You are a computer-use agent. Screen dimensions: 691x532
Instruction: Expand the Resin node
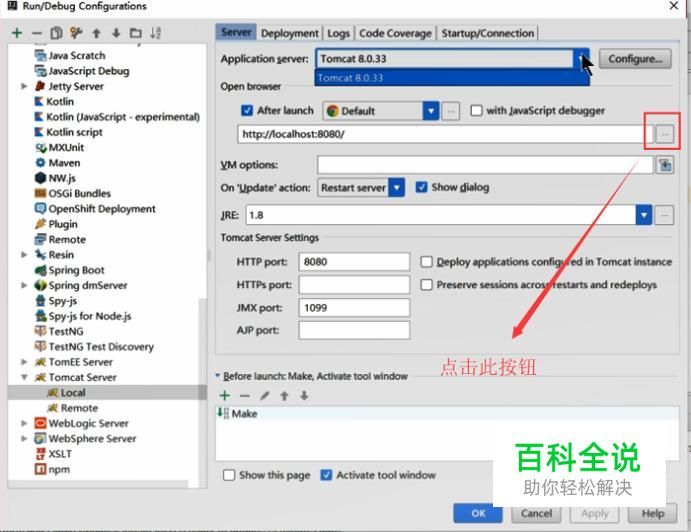pos(24,255)
